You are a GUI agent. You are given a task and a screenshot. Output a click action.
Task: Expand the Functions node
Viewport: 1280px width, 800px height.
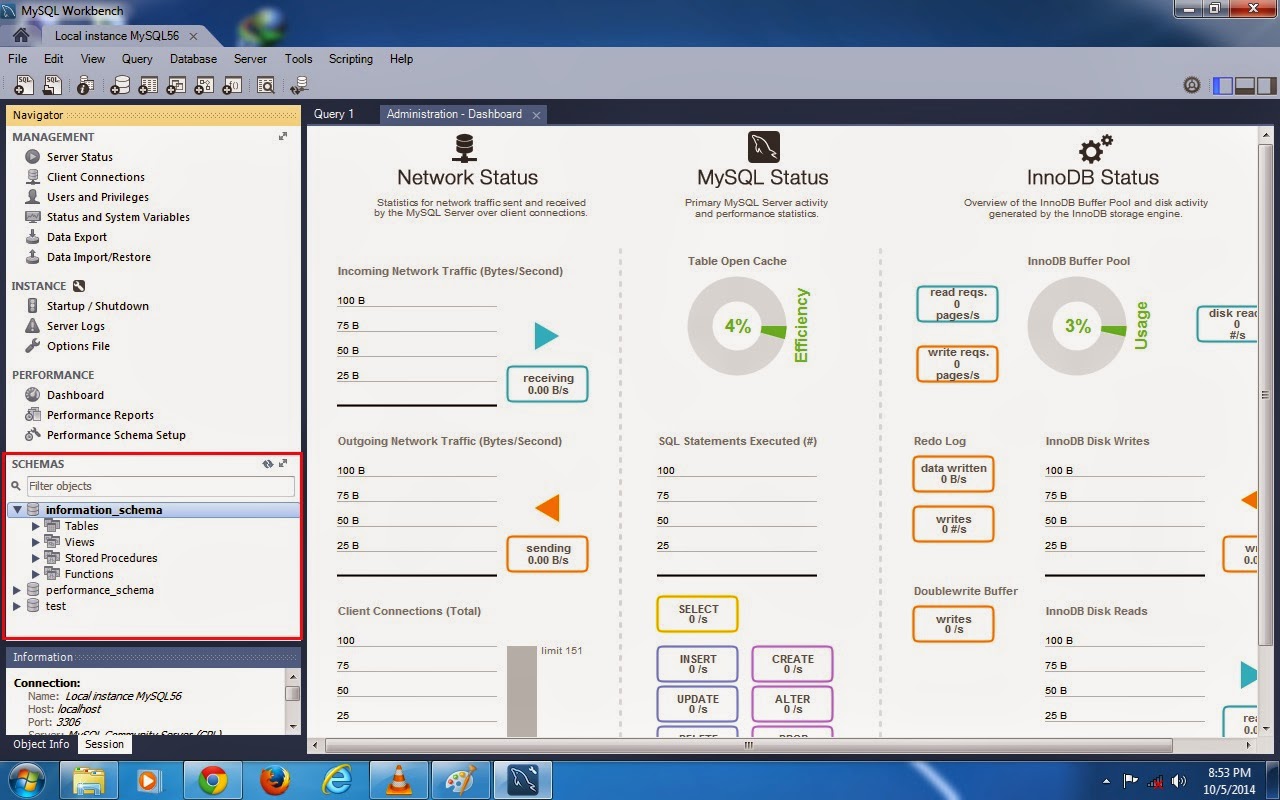point(36,574)
